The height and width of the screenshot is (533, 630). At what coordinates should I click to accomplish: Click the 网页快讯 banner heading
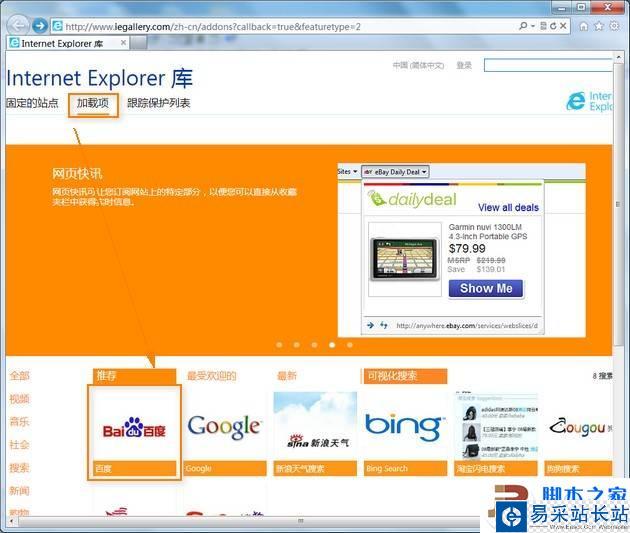coord(77,174)
